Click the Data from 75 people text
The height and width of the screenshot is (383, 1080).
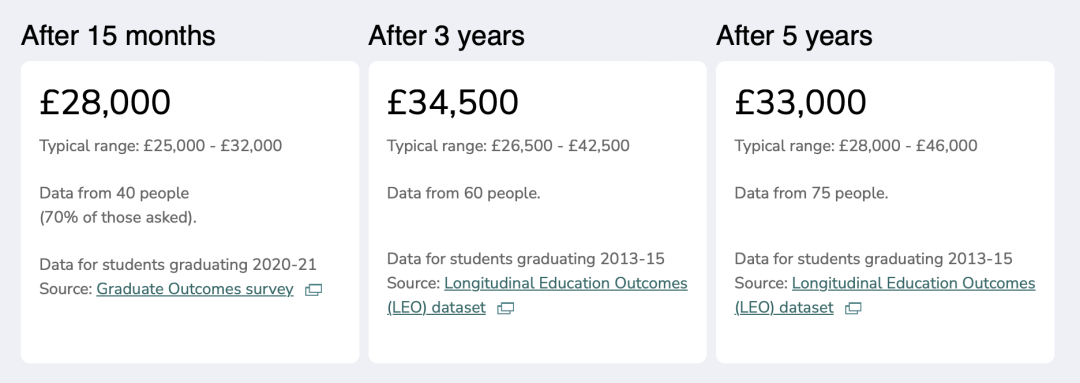[811, 193]
